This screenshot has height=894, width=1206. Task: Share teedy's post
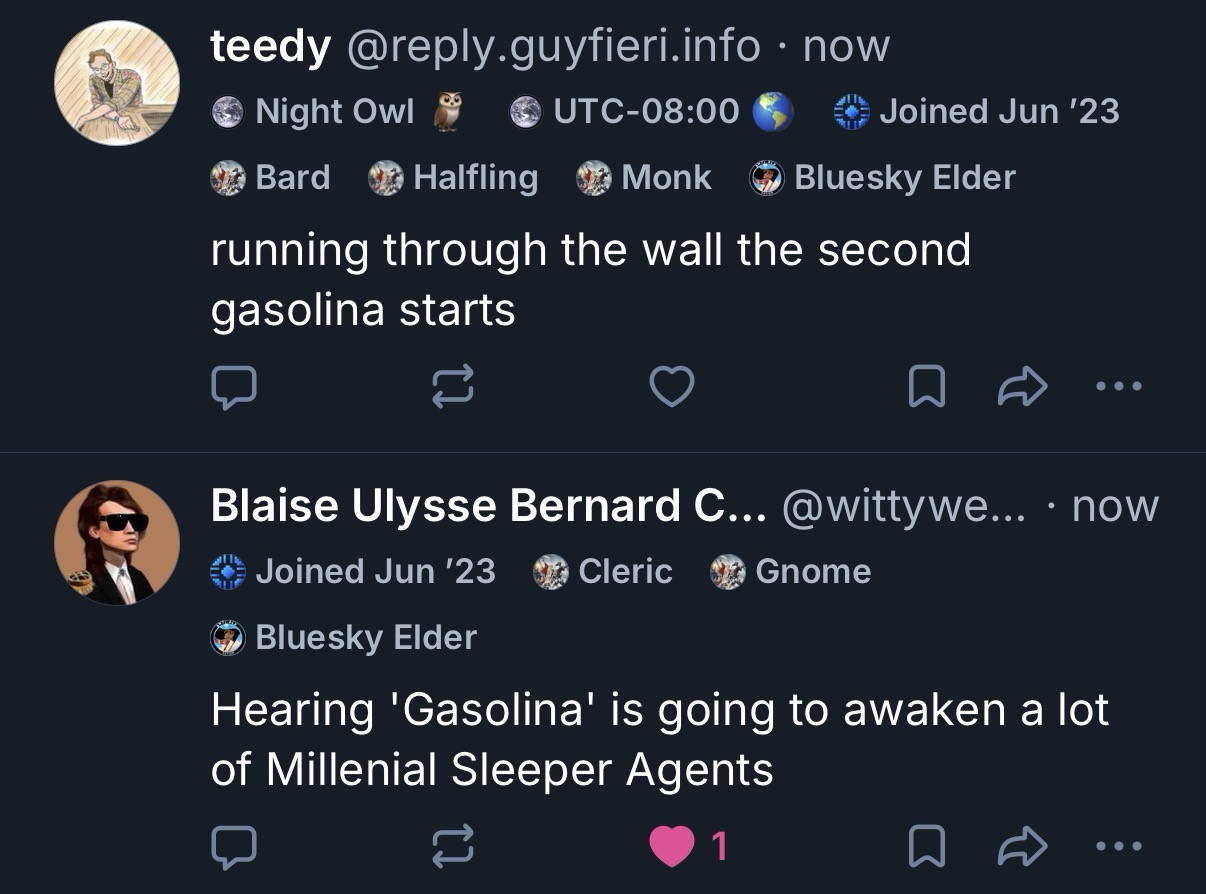(x=1022, y=388)
